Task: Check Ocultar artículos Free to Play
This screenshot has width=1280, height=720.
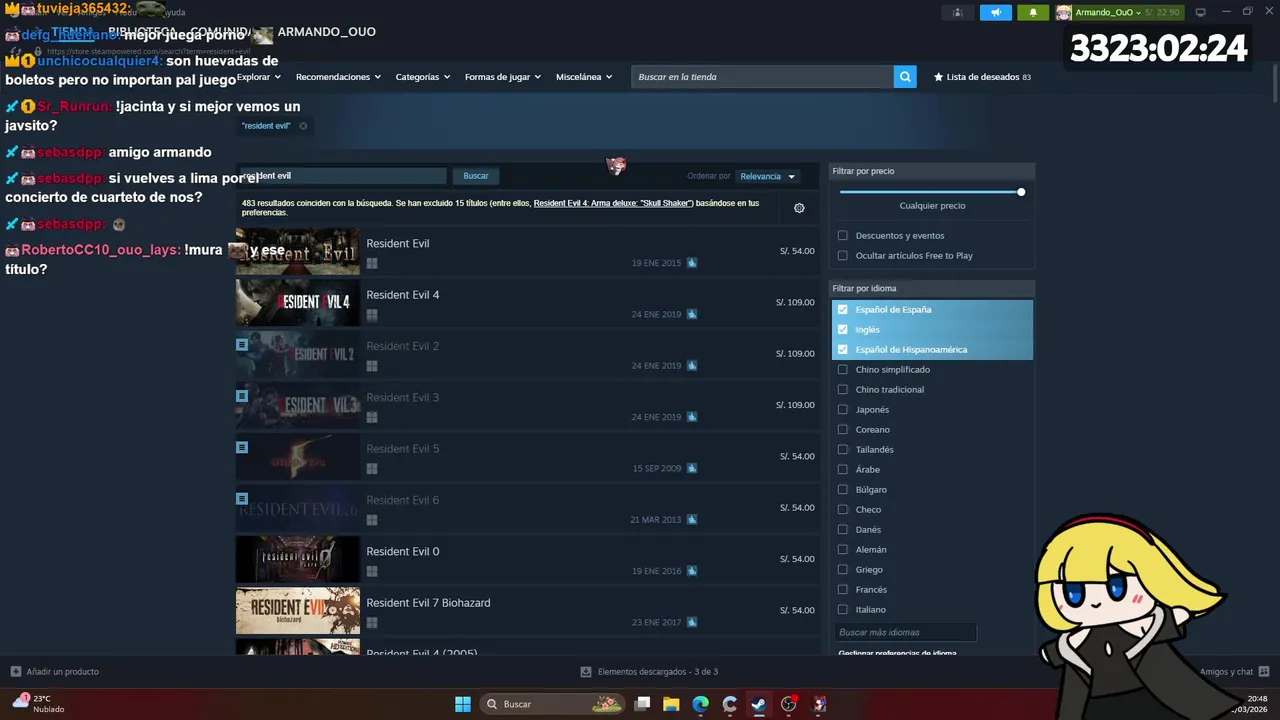Action: (843, 256)
